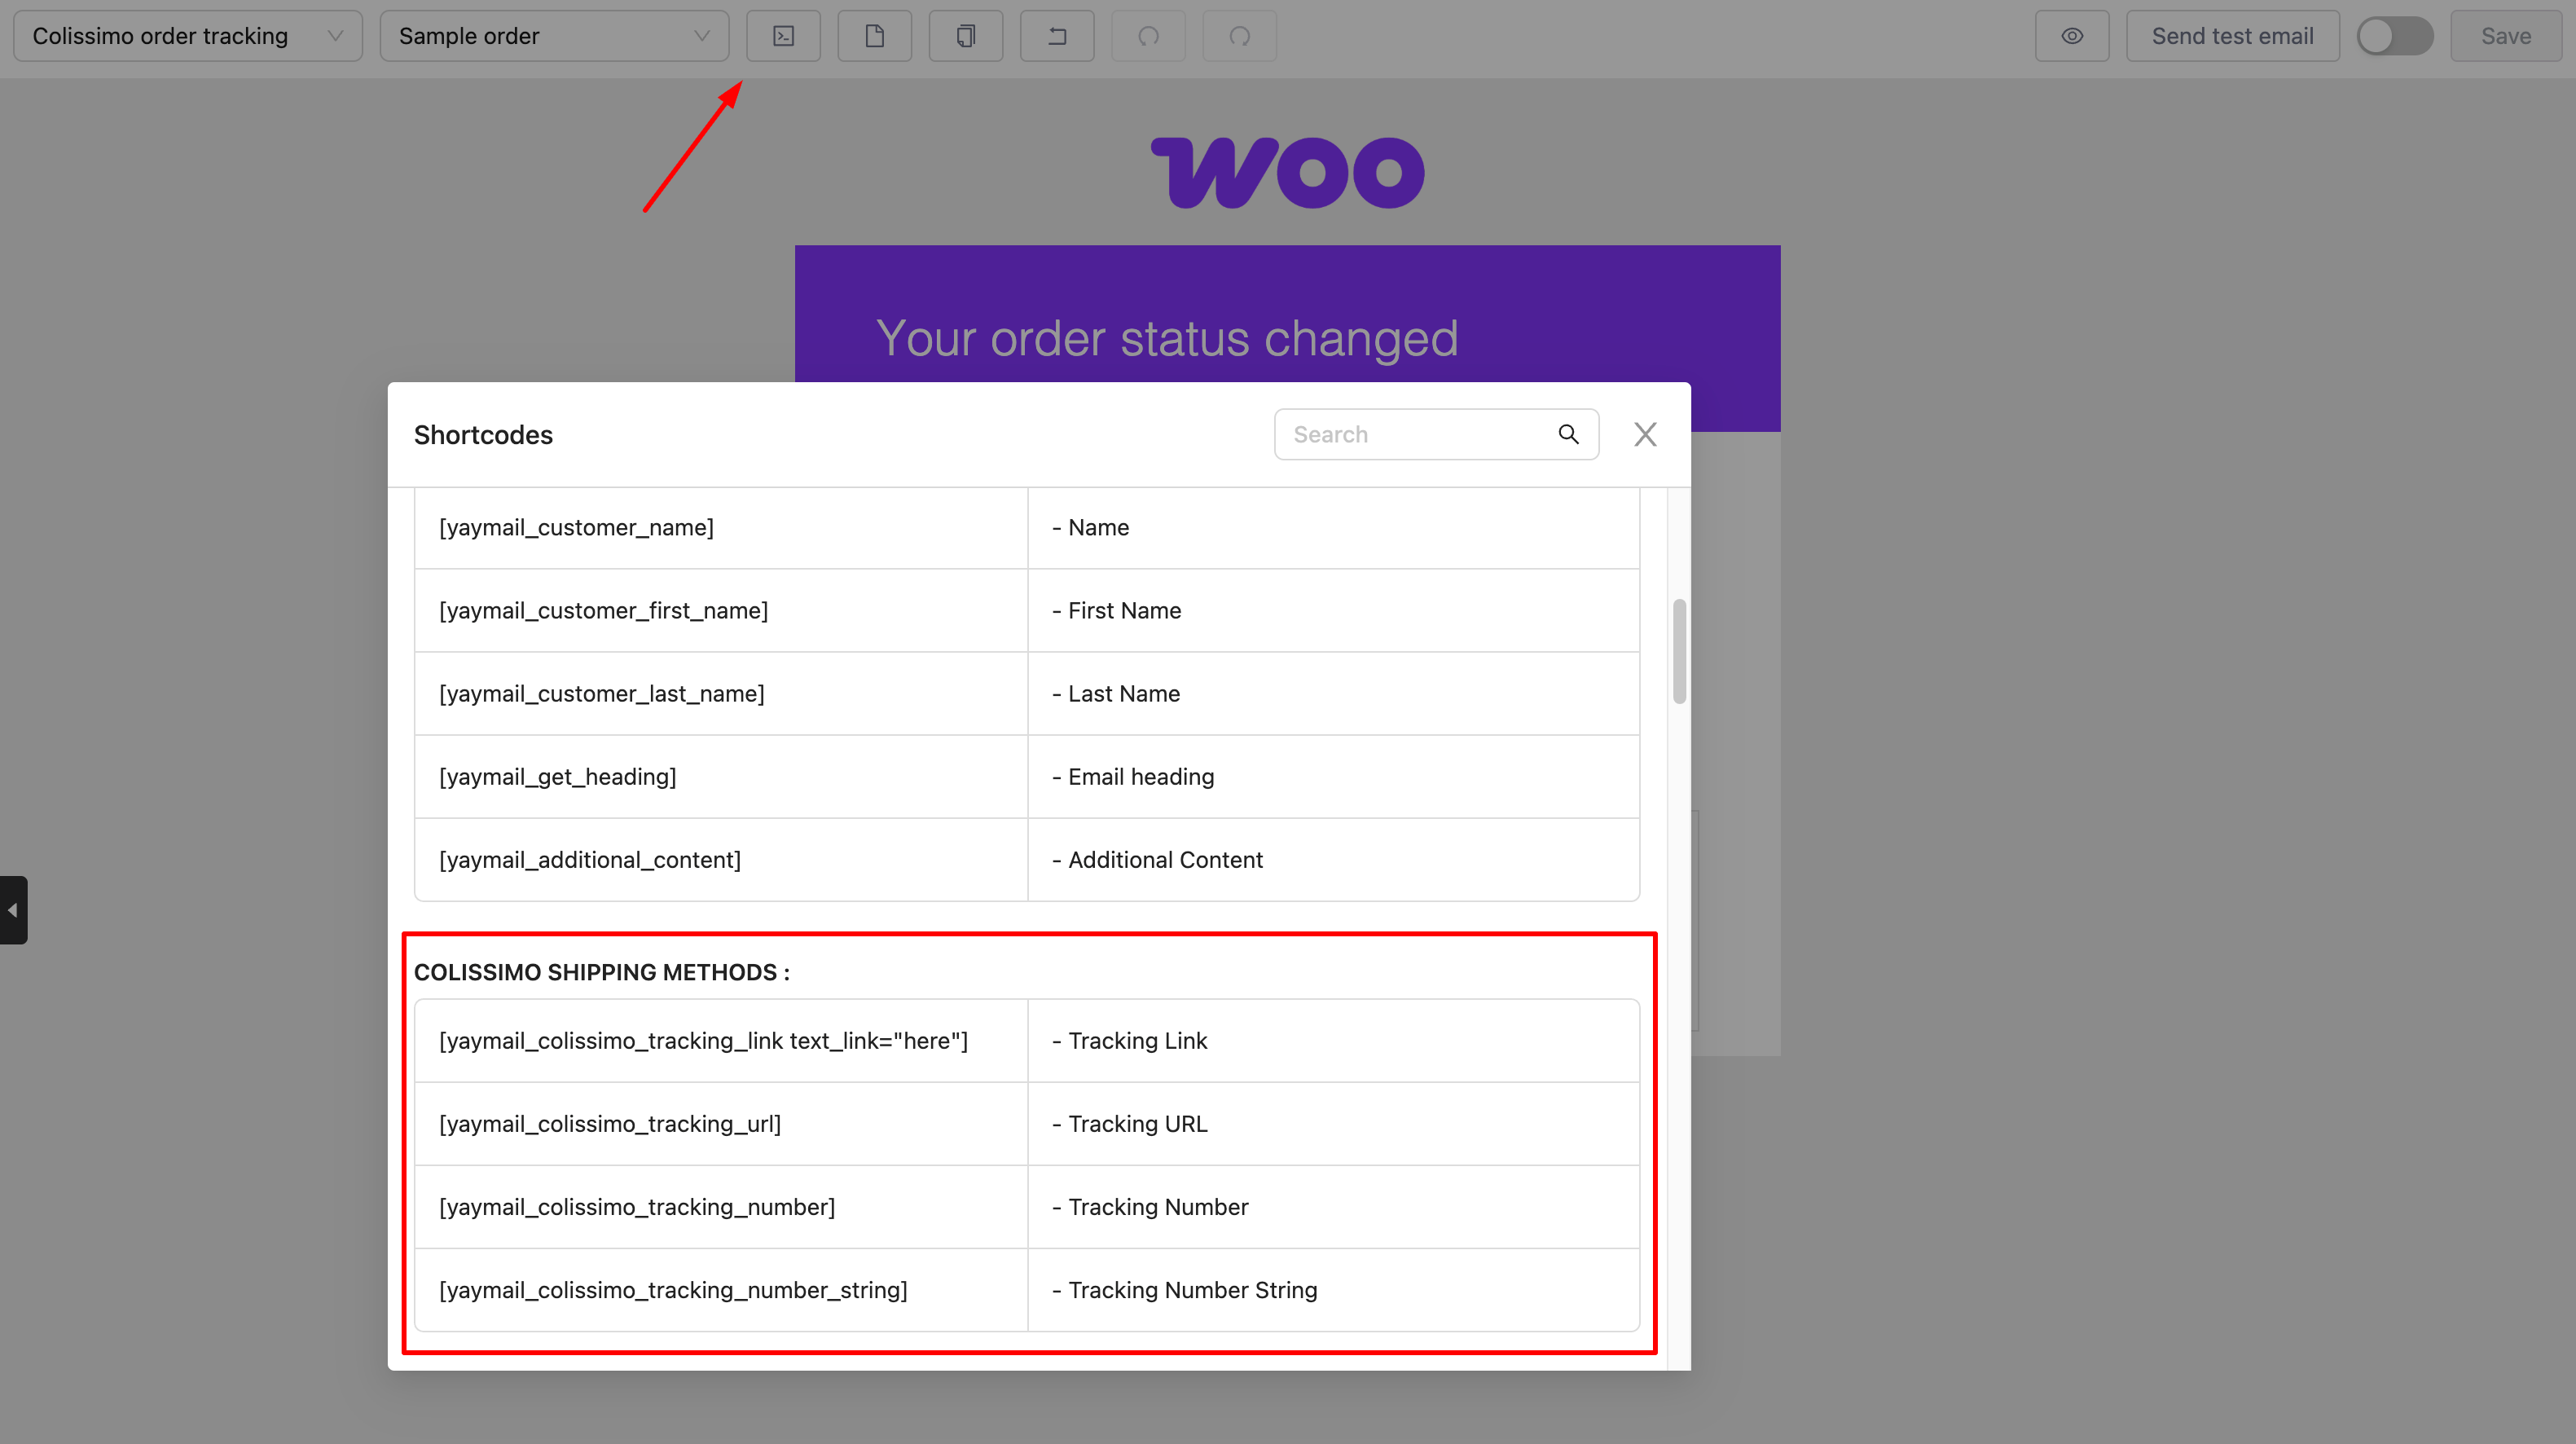Screen dimensions: 2576x1444
Task: Click the Shortcodes list scrollbar thumb
Action: click(1679, 651)
